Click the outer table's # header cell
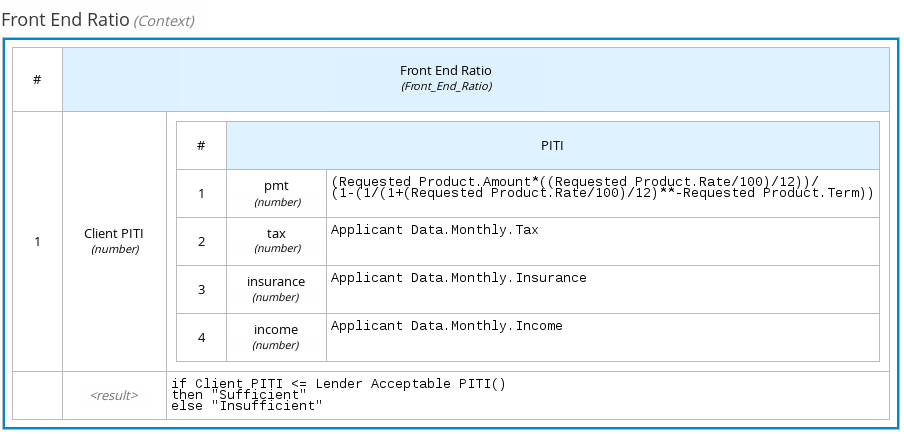The image size is (904, 434). [x=37, y=78]
